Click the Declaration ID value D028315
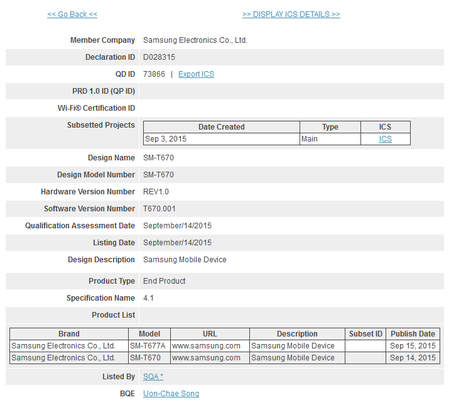The image size is (449, 400). [159, 57]
